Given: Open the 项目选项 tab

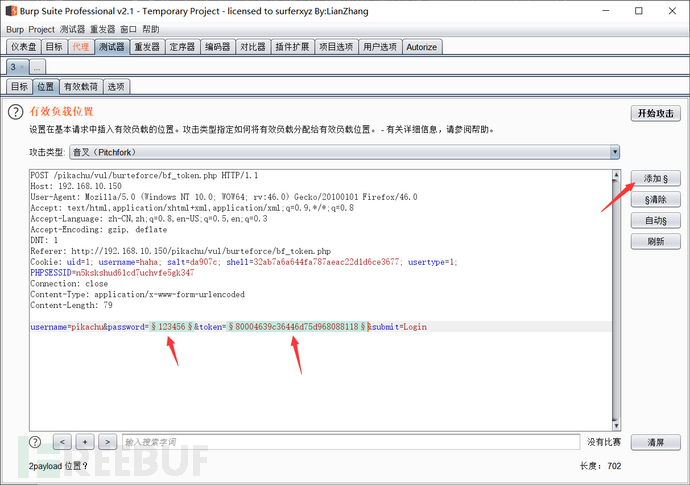Looking at the screenshot, I should click(x=336, y=47).
